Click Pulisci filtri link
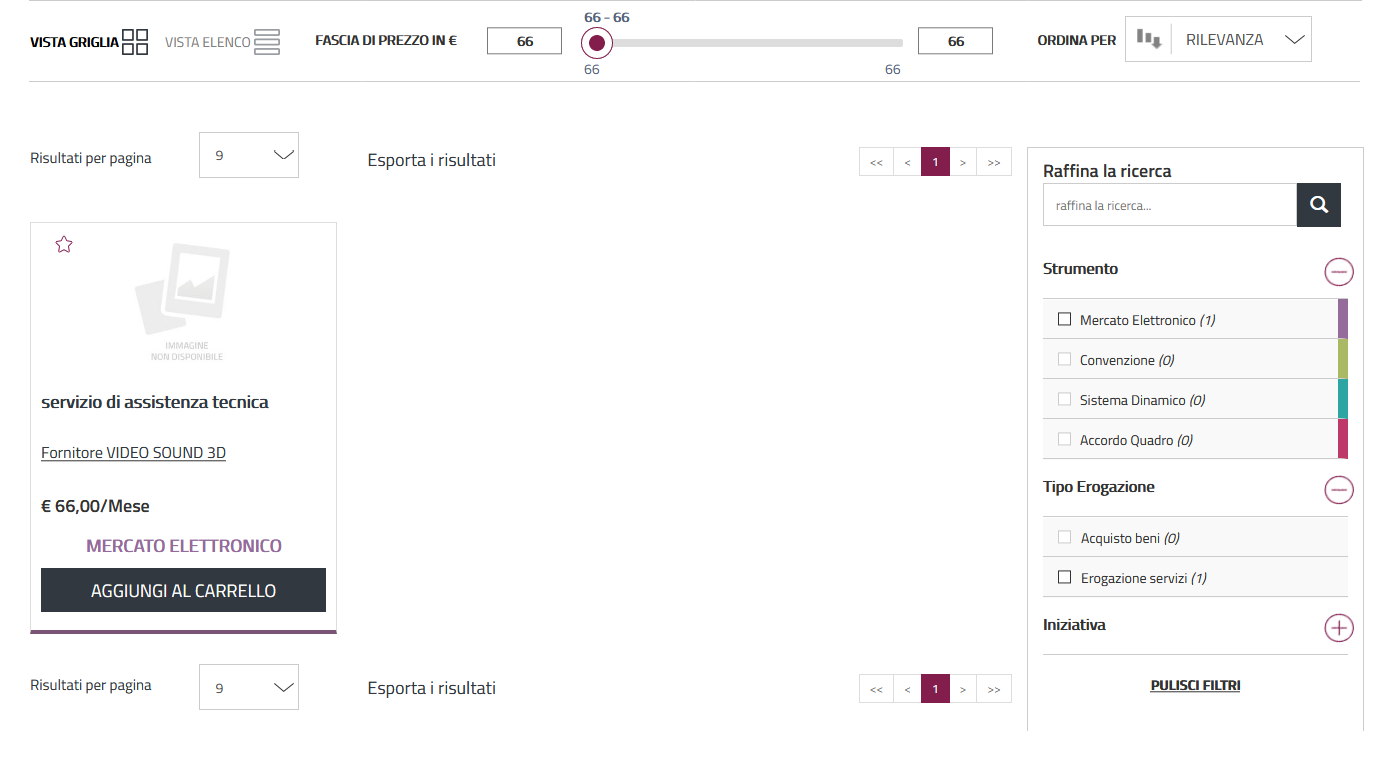This screenshot has height=781, width=1379. coord(1195,686)
